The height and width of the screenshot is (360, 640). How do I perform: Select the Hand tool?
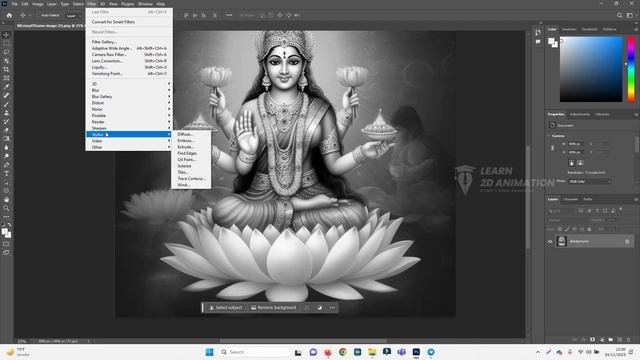click(6, 200)
